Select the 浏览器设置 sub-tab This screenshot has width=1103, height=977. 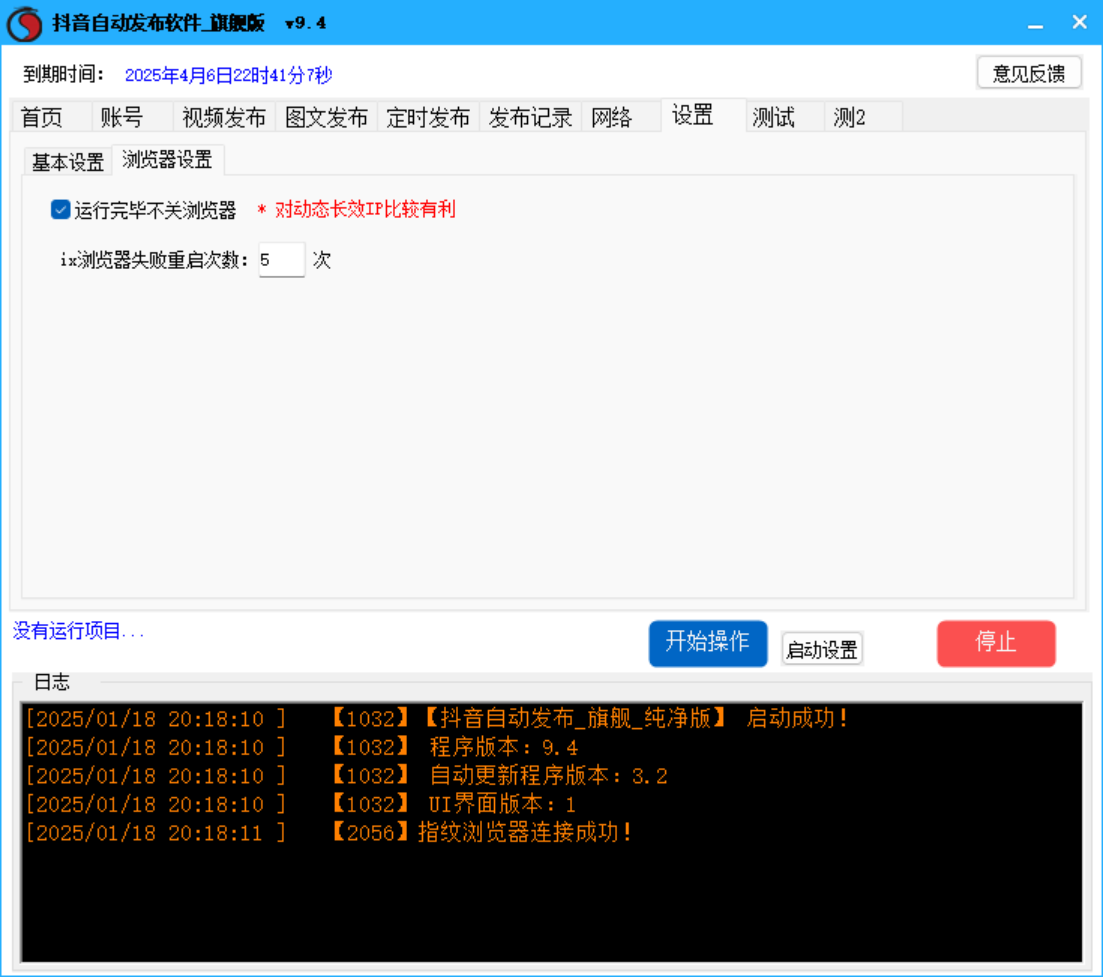point(167,160)
